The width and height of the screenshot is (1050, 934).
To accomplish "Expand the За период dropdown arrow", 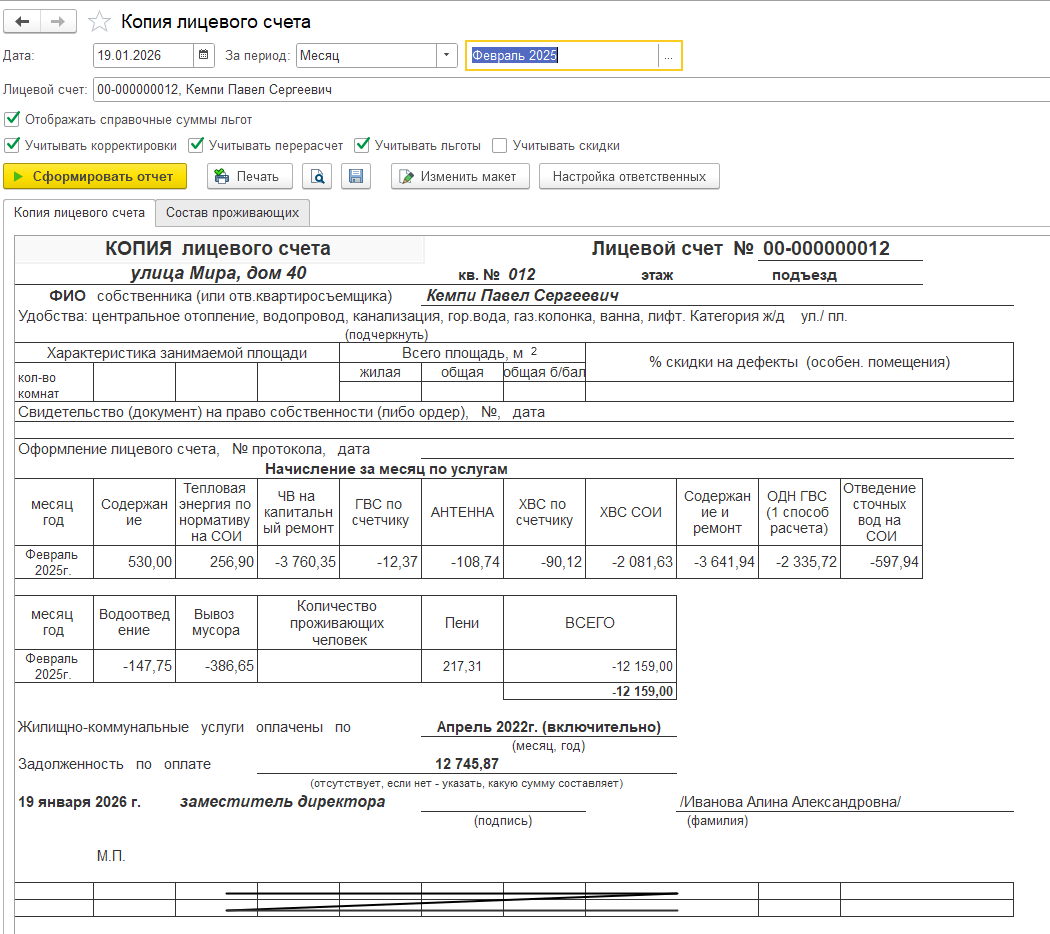I will click(446, 56).
